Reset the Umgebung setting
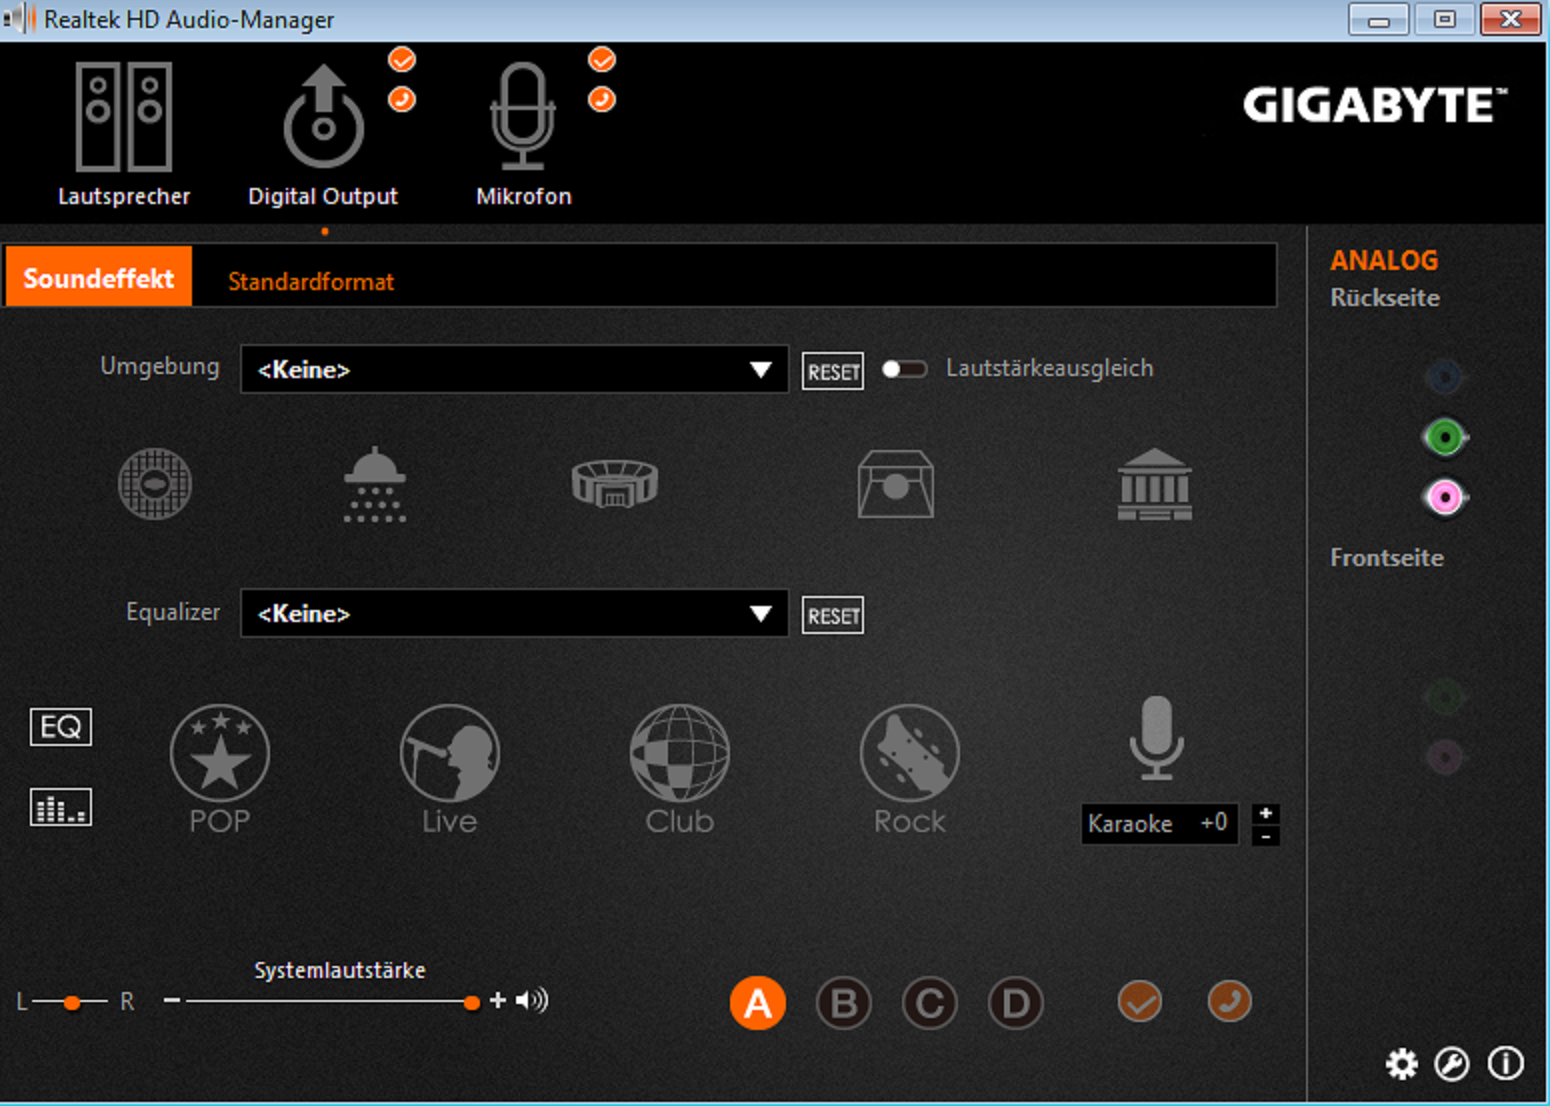The height and width of the screenshot is (1106, 1550). click(833, 372)
